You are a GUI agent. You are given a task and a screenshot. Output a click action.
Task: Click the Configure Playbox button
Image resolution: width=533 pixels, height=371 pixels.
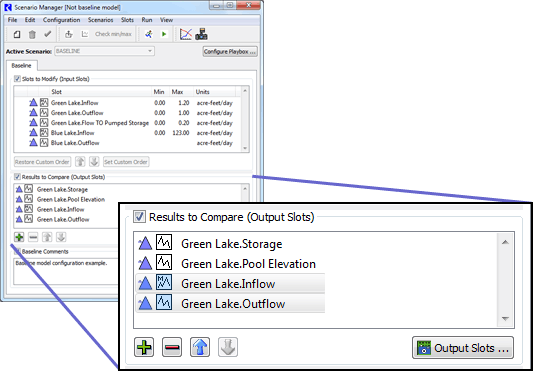(x=230, y=52)
